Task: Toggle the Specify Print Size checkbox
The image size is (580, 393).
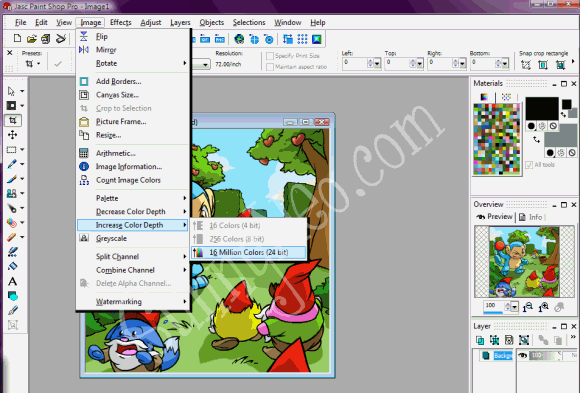Action: (270, 56)
